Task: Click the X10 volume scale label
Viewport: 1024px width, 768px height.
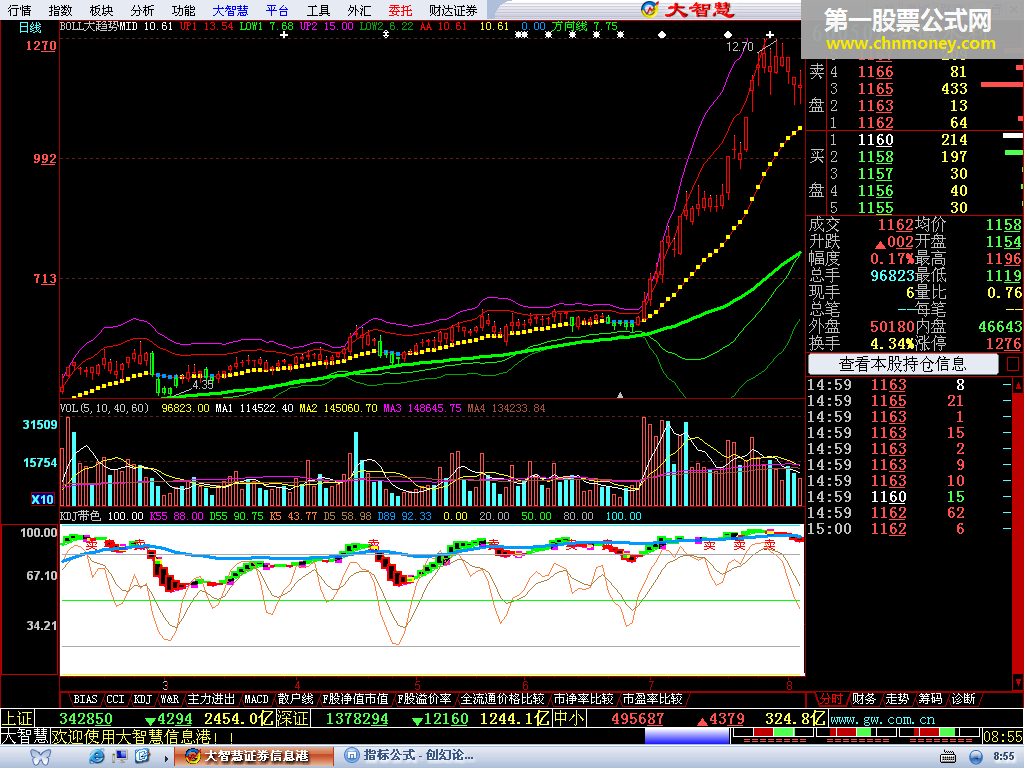Action: [42, 499]
